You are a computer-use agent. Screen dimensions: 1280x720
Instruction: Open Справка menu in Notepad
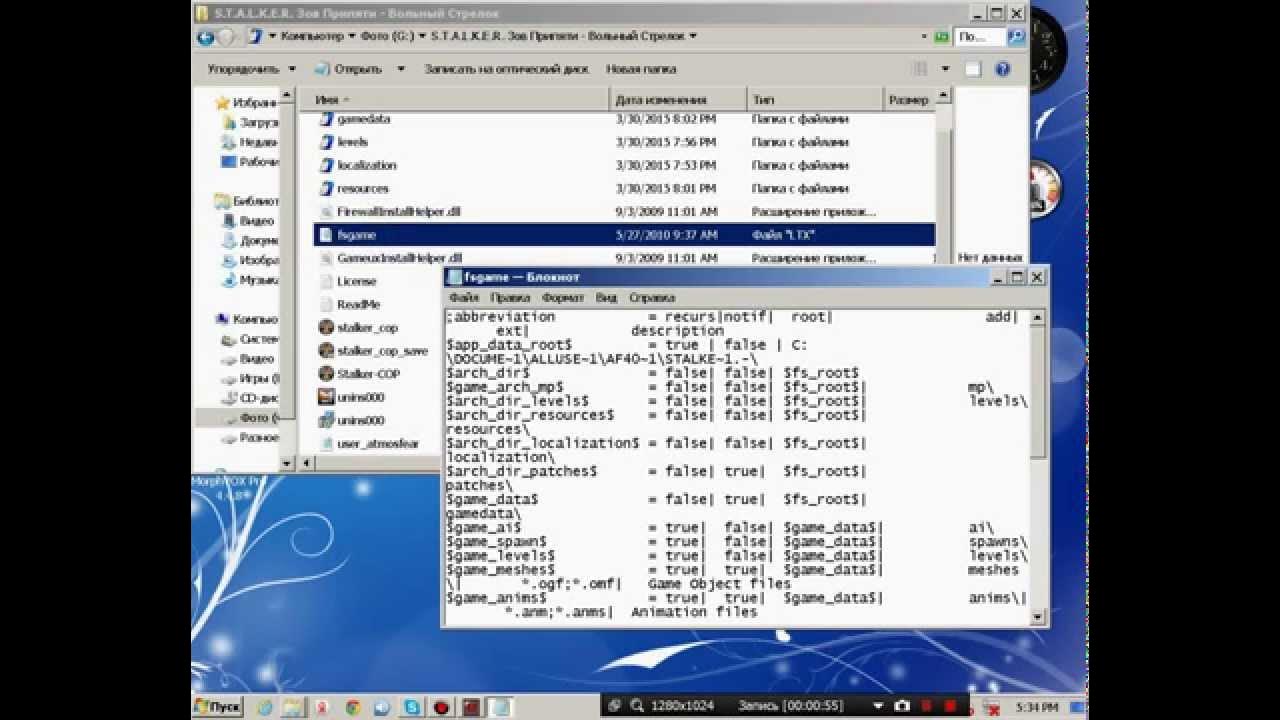(x=652, y=297)
